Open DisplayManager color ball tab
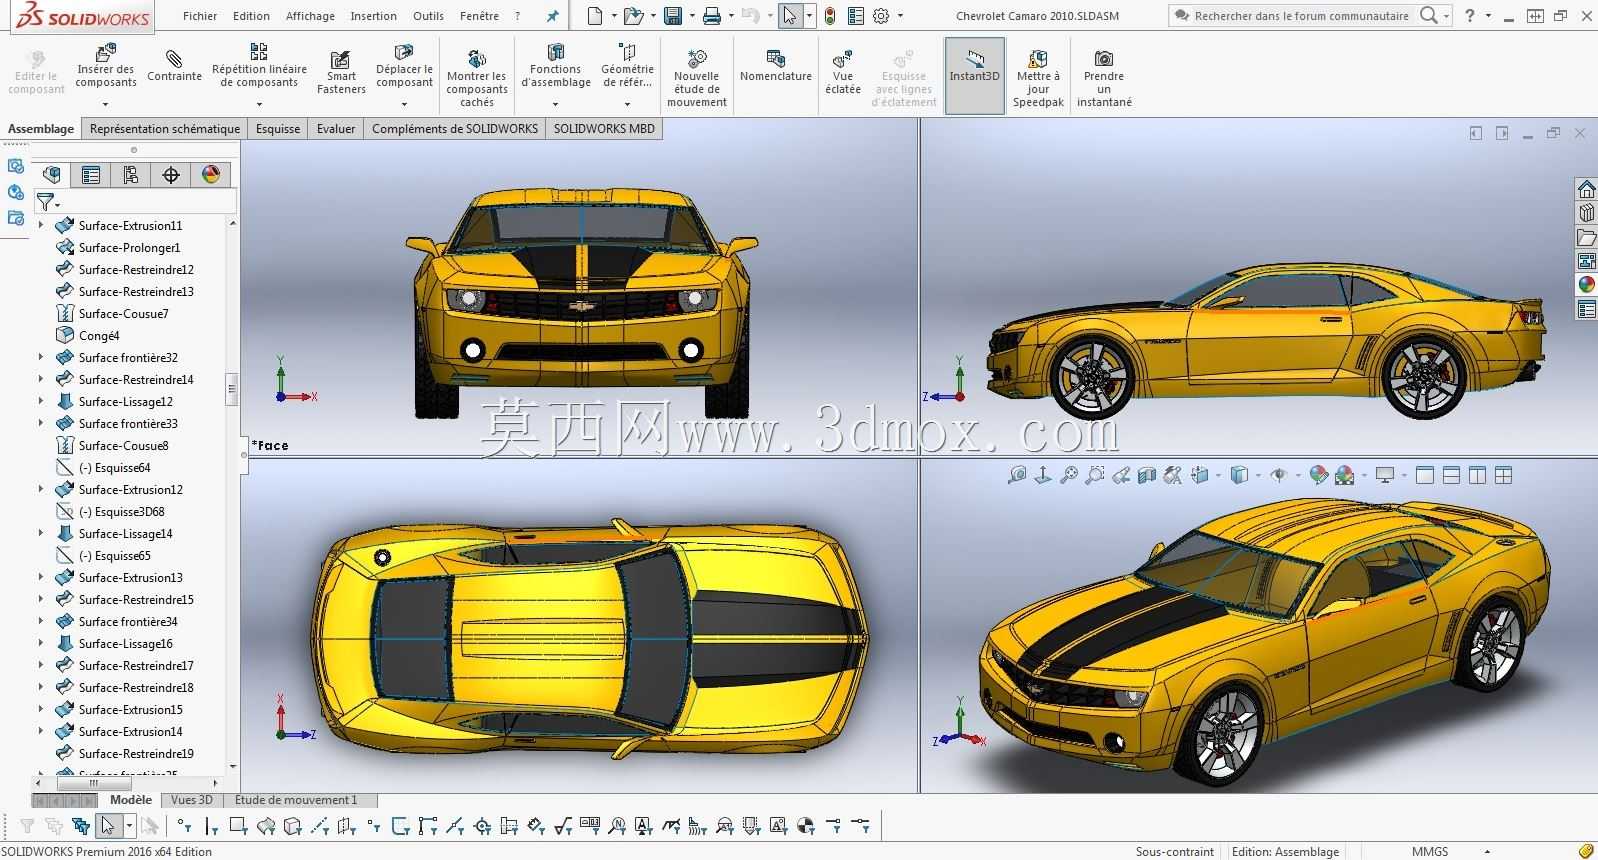1598x860 pixels. coord(211,175)
